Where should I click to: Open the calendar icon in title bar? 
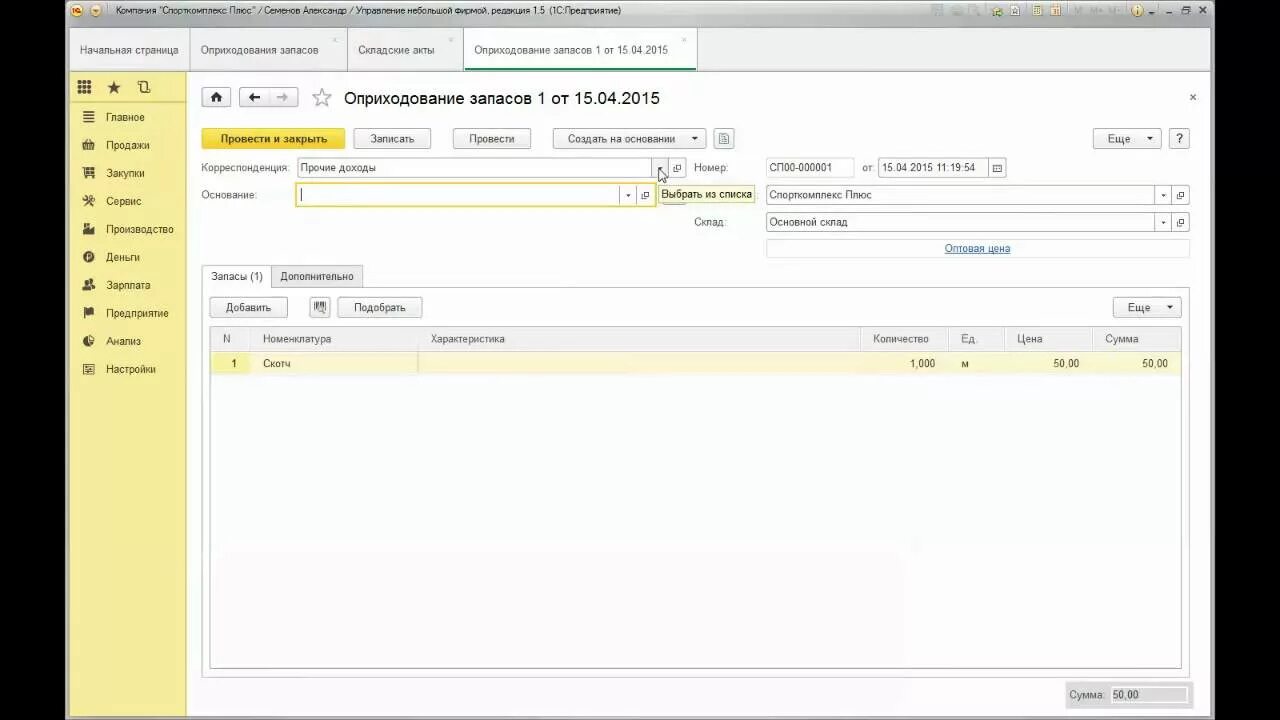pyautogui.click(x=1057, y=10)
